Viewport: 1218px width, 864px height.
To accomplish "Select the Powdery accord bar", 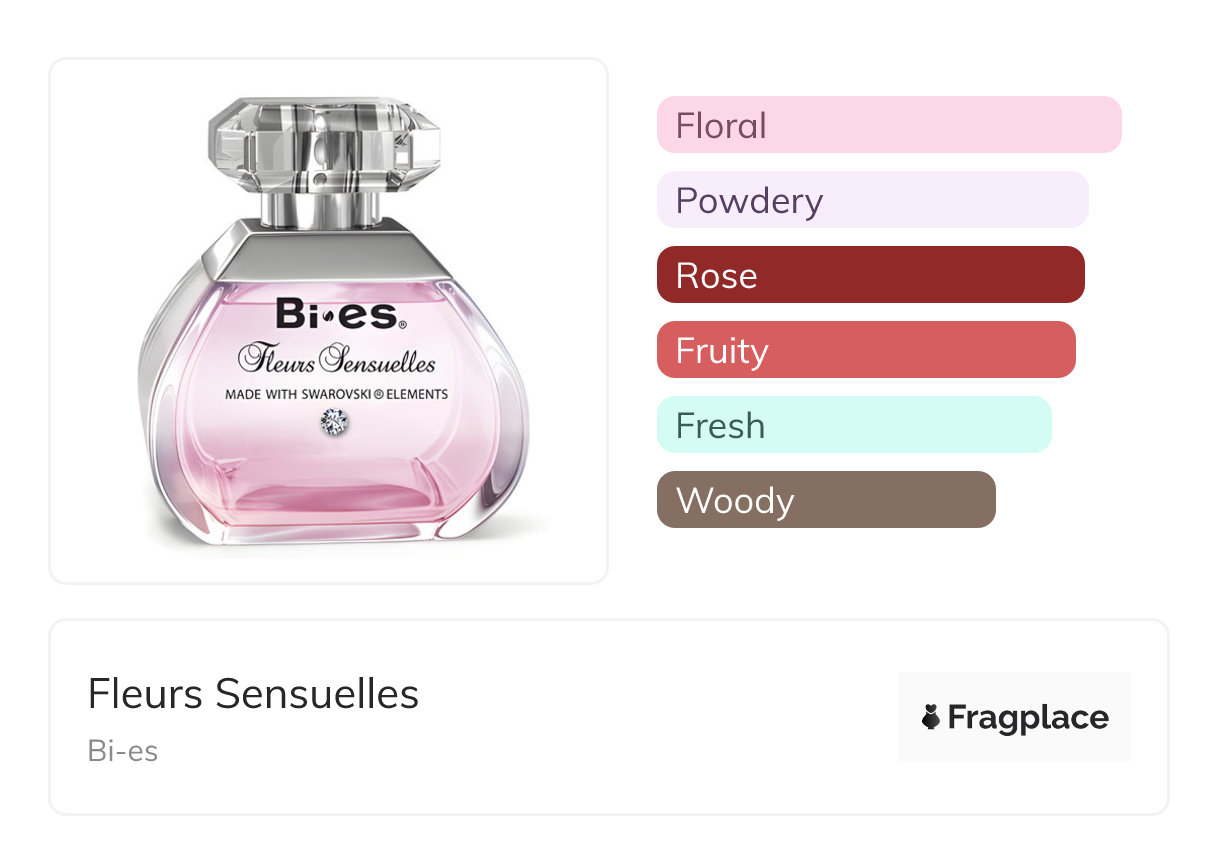I will point(872,200).
